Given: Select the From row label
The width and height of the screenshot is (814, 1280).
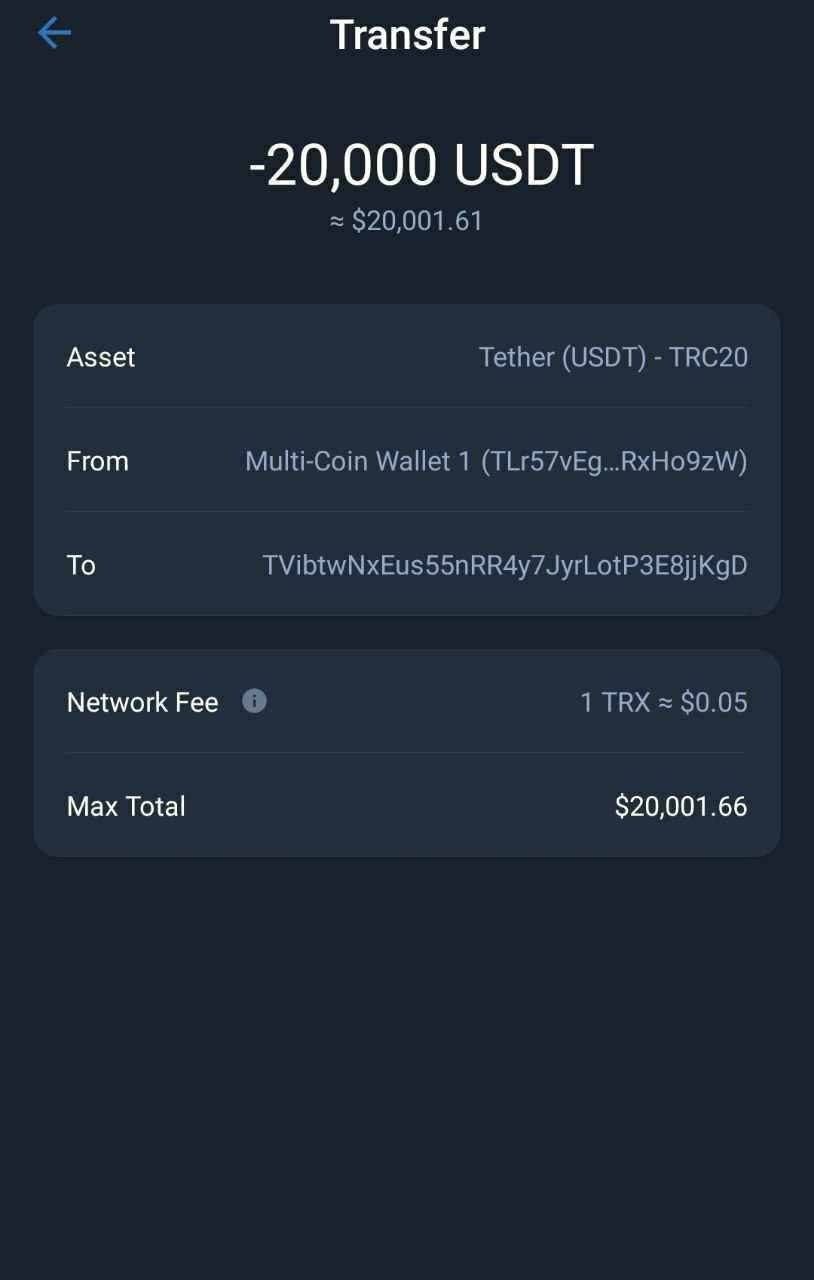Looking at the screenshot, I should [97, 461].
